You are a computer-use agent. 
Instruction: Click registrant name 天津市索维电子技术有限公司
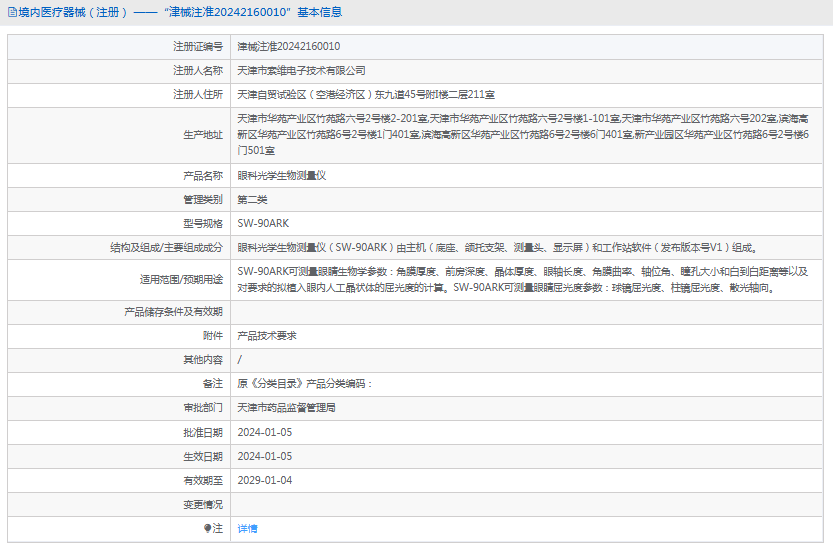301,71
